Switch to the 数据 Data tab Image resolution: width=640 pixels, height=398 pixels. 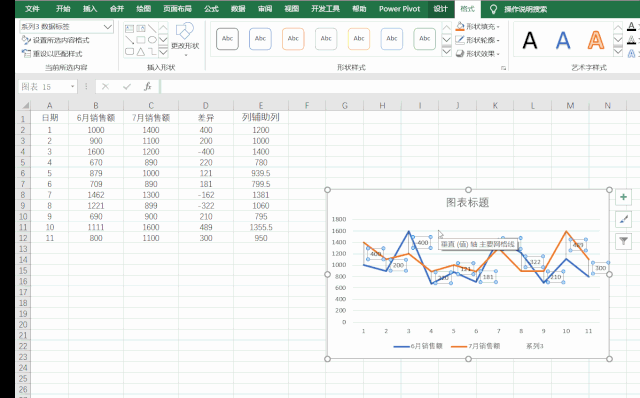(238, 9)
